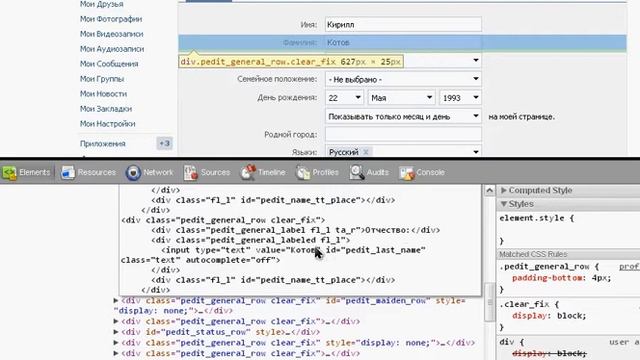Click the pedit_general_labeled div line

(251, 240)
